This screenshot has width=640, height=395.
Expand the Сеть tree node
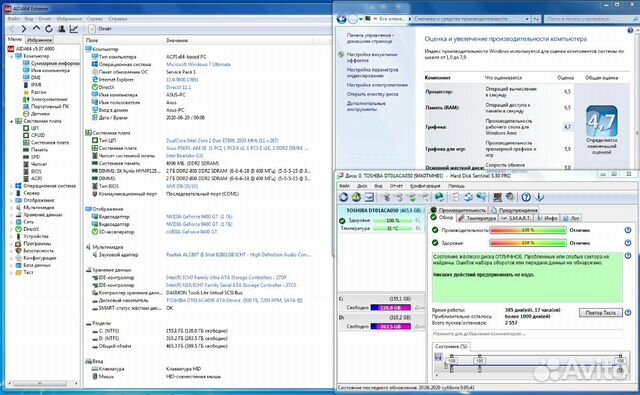coord(11,222)
